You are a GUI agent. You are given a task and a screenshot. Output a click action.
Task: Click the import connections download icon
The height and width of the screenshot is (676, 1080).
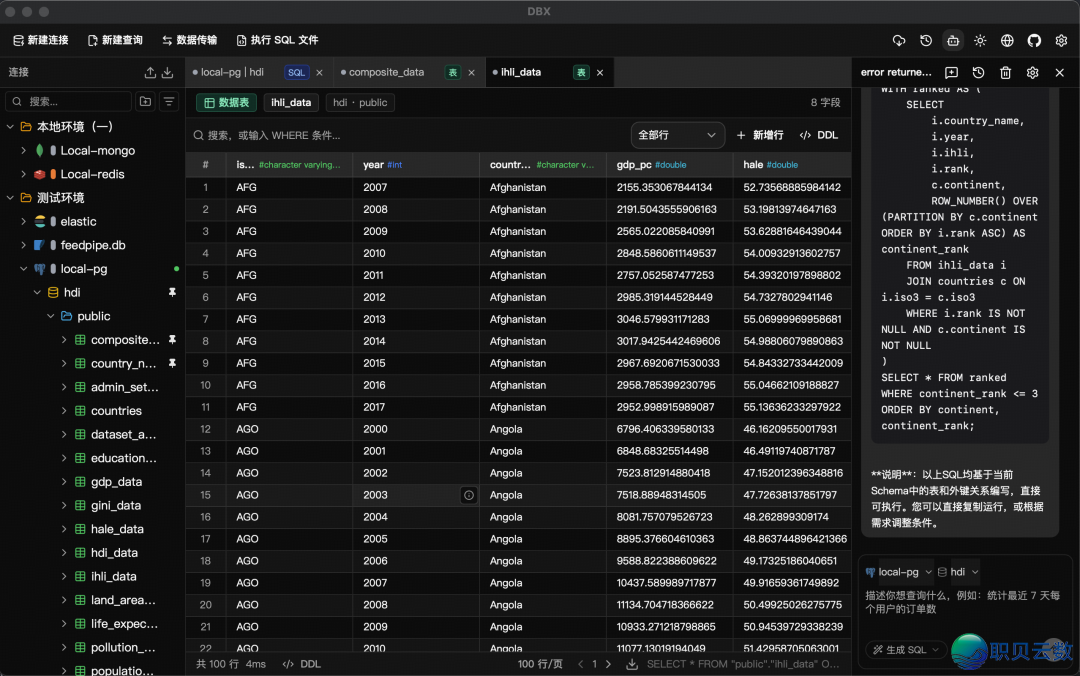(x=167, y=72)
